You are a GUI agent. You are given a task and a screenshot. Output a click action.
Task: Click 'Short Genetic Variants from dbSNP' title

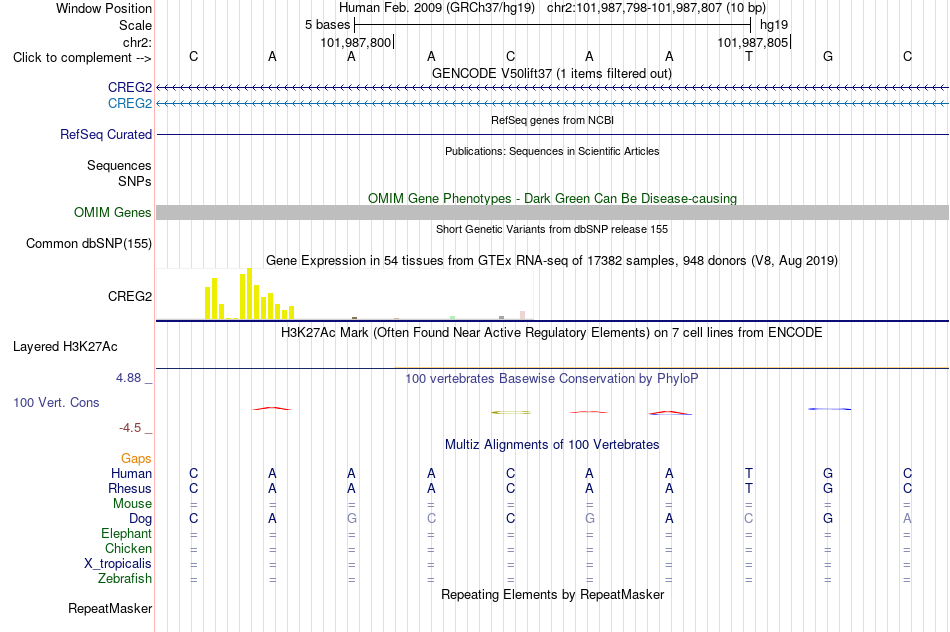point(552,229)
